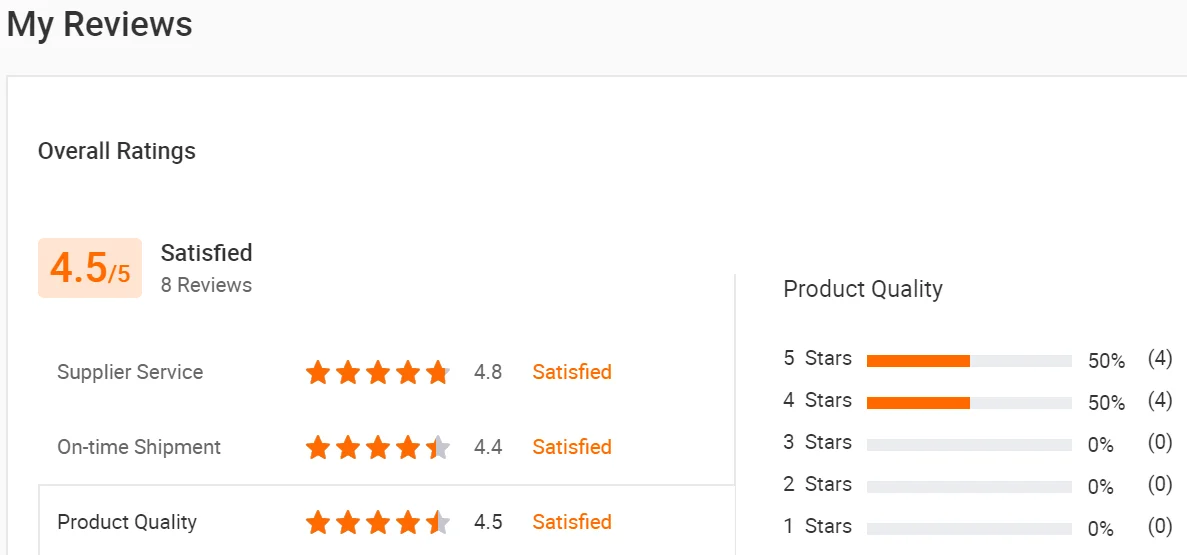Click Satisfied label next to Supplier Service
The image size is (1187, 555).
tap(571, 372)
